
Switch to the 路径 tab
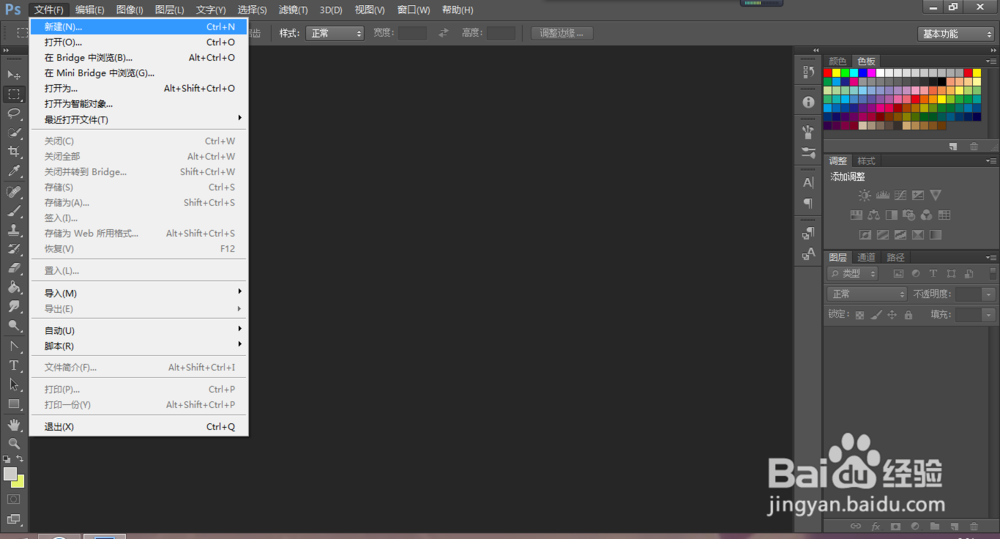[895, 257]
